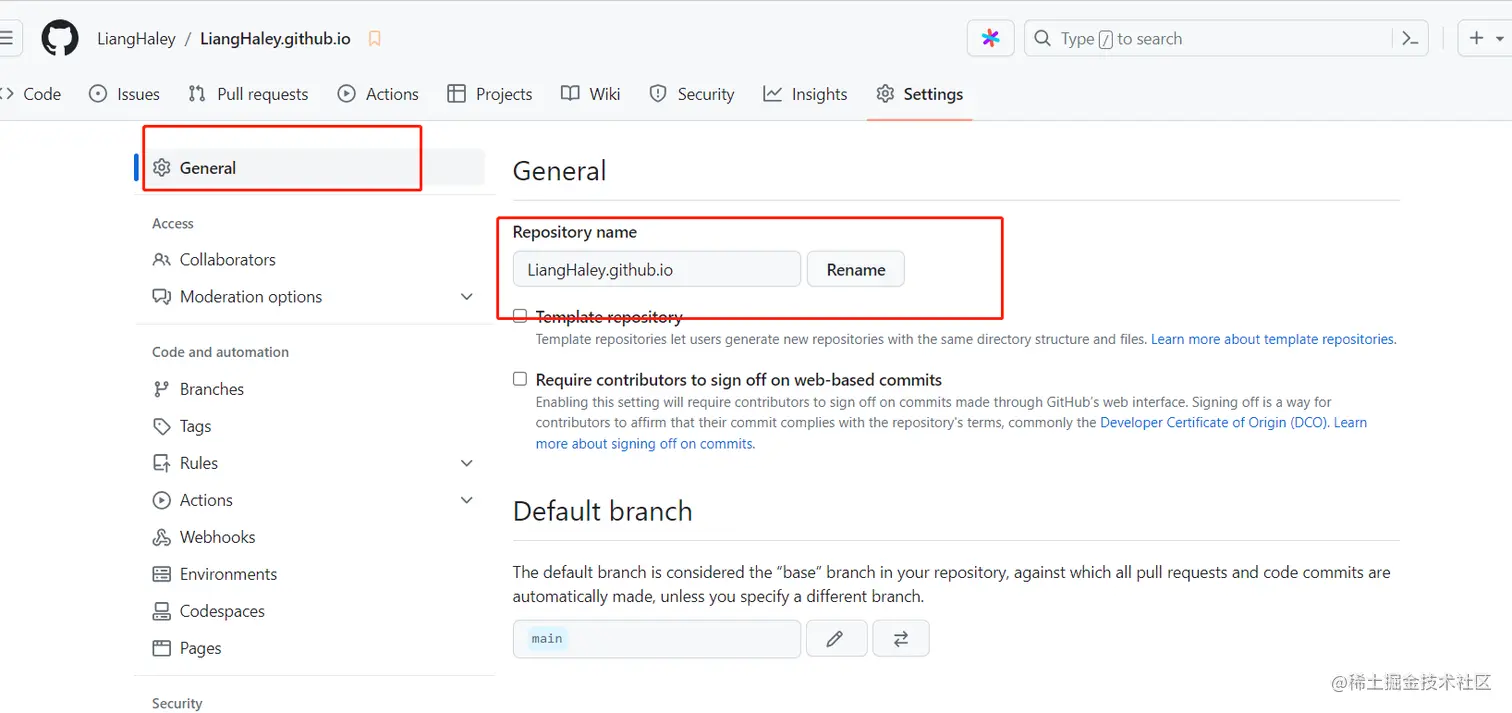Open Pages settings in sidebar
The width and height of the screenshot is (1512, 713).
point(200,648)
